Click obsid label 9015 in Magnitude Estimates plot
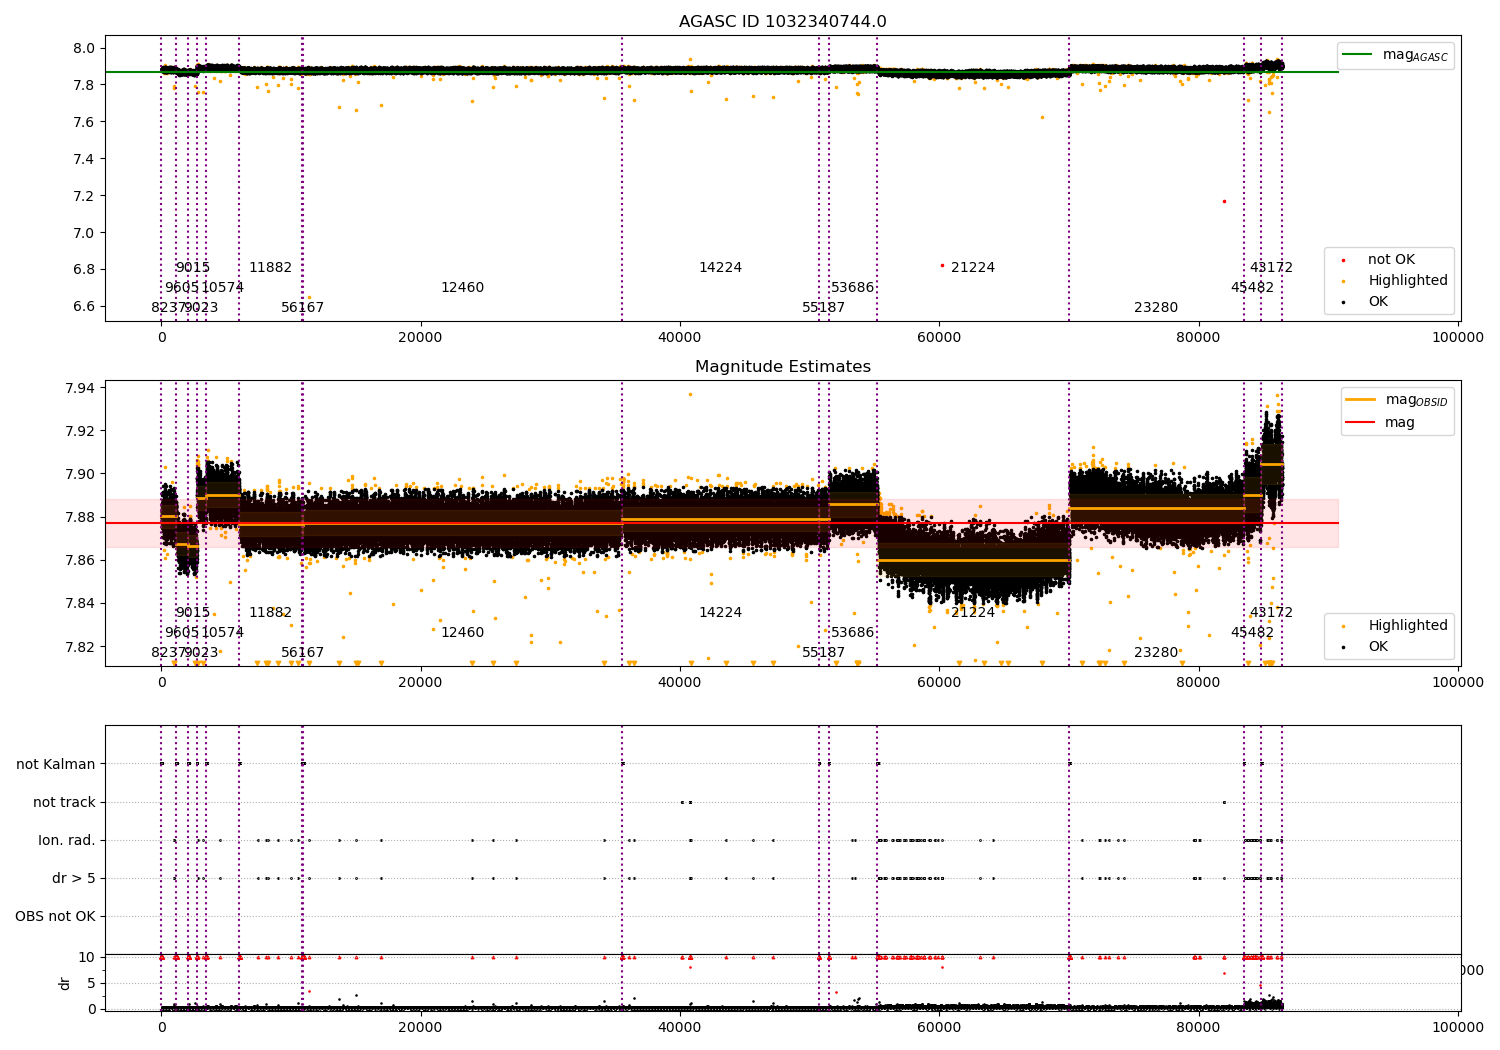 pyautogui.click(x=193, y=613)
